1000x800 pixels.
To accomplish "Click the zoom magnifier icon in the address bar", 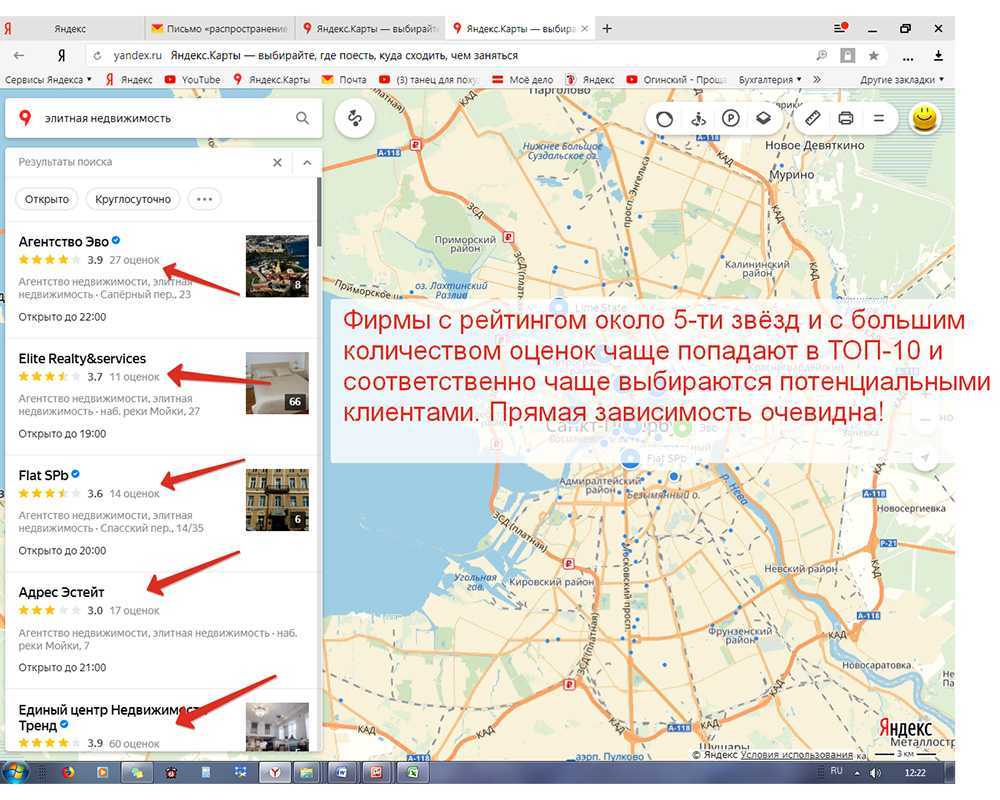I will 821,56.
